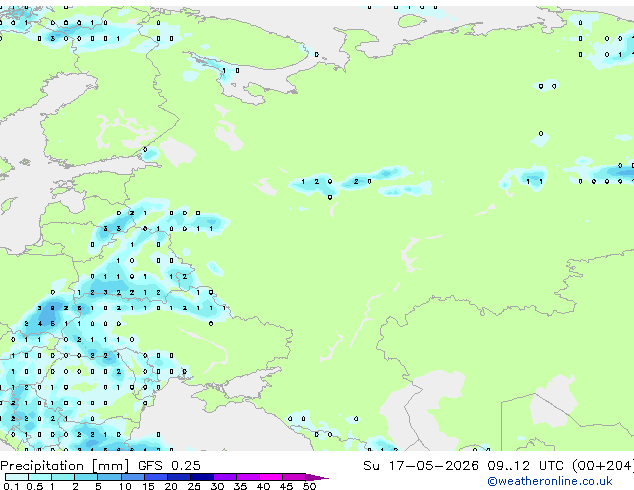The image size is (634, 490).
Task: Click the 15–20 mm legend color box
Action: click(x=155, y=477)
